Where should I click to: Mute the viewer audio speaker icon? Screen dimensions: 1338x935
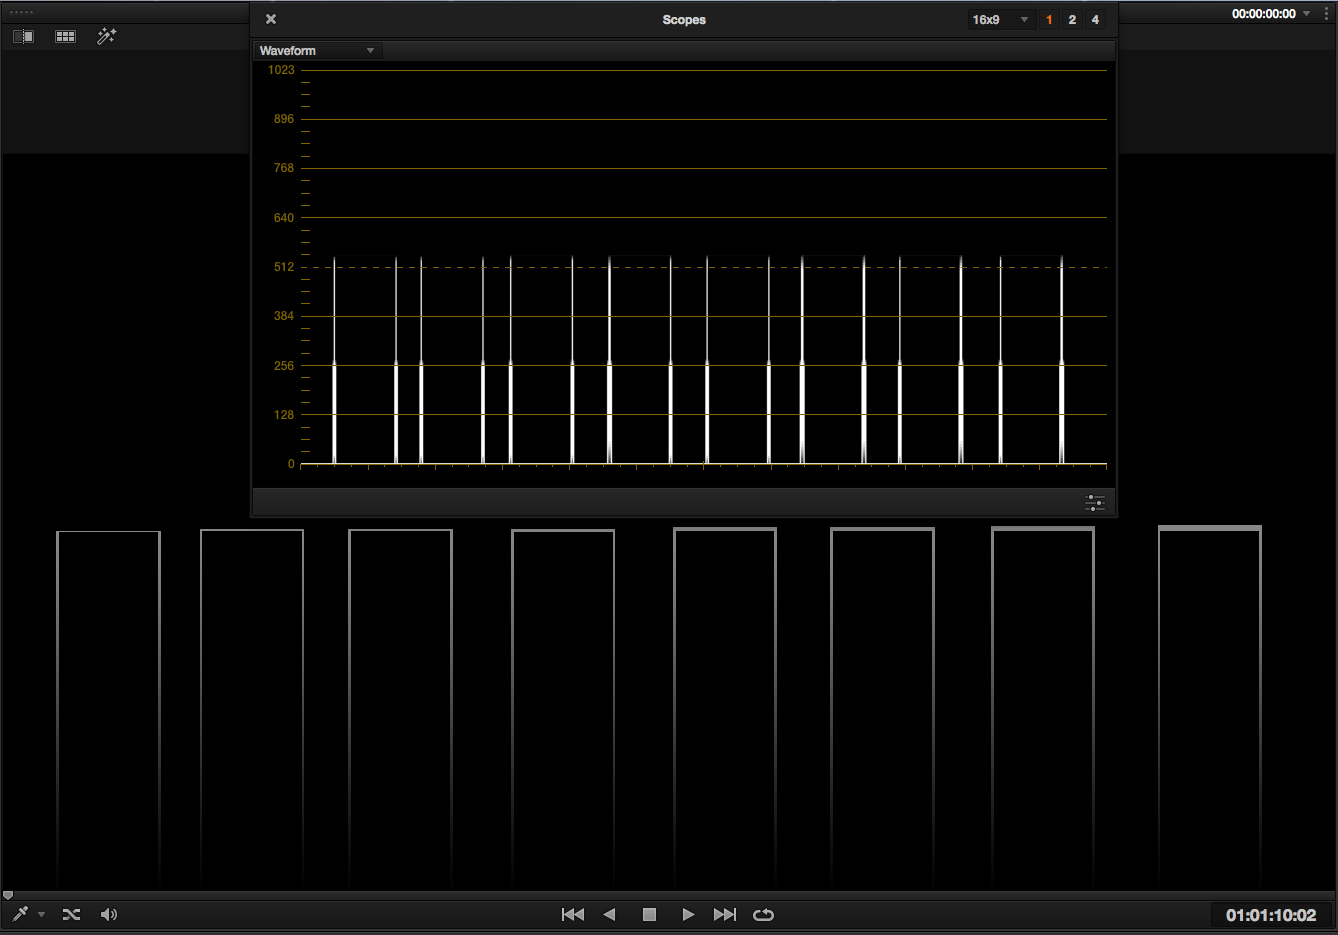click(x=109, y=914)
